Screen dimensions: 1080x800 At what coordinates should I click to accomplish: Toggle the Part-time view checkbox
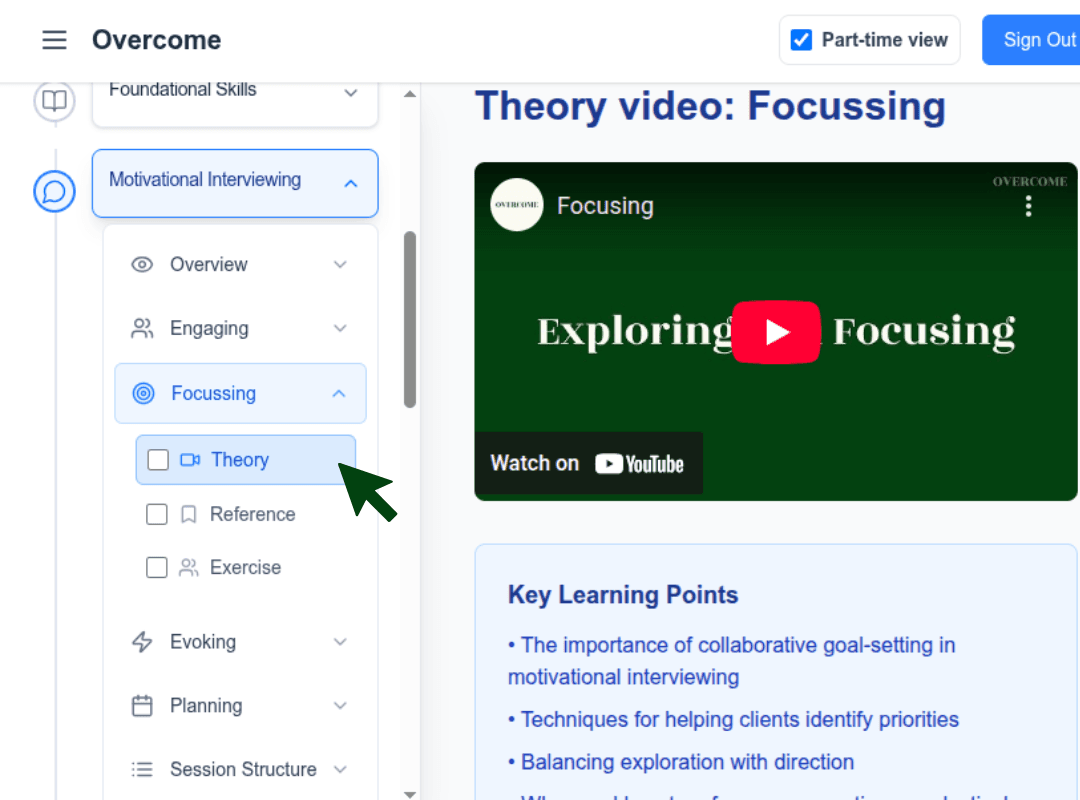(801, 40)
